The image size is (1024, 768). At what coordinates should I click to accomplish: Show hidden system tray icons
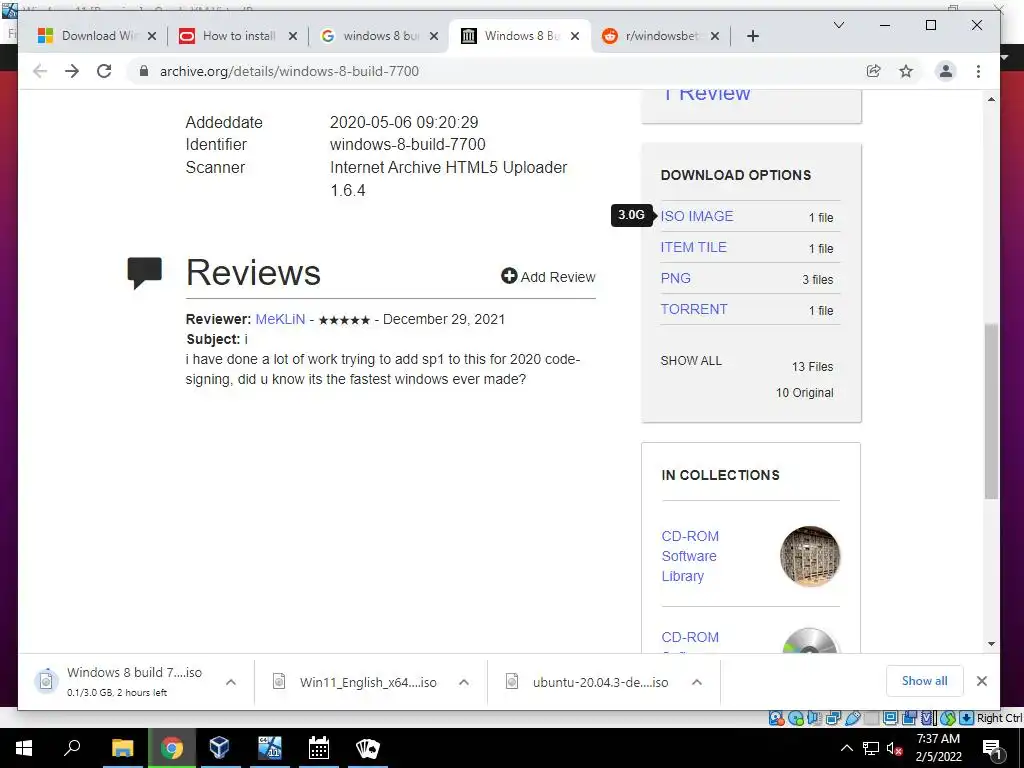coord(846,748)
